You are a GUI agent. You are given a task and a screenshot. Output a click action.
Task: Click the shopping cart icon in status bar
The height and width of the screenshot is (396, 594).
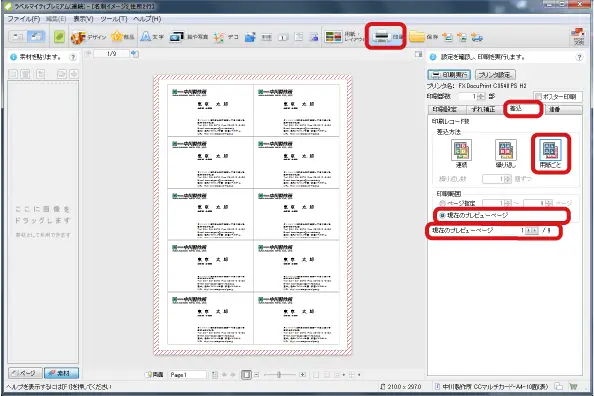click(x=573, y=387)
